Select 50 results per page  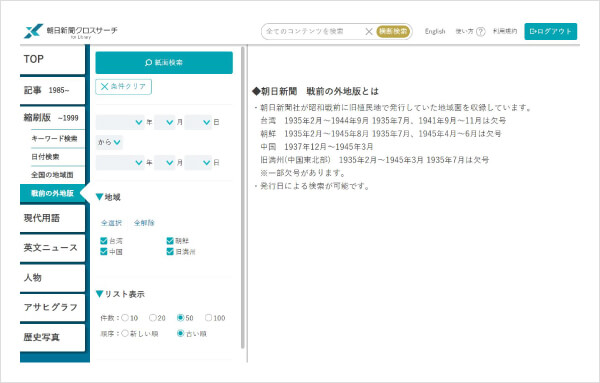pyautogui.click(x=180, y=318)
